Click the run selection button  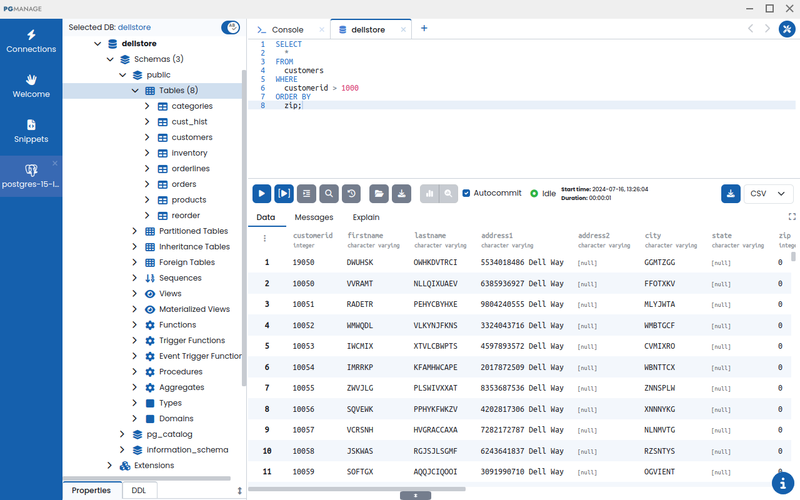tap(284, 193)
